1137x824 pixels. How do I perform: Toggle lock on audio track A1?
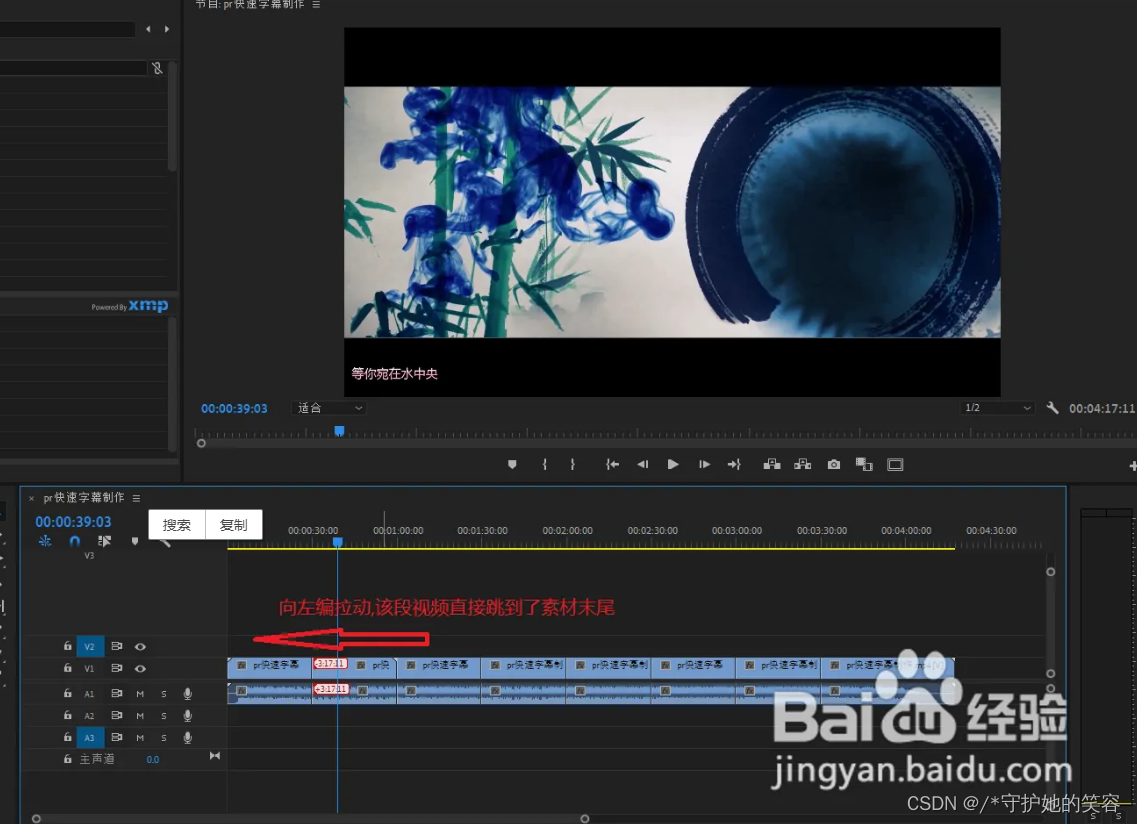[x=67, y=693]
